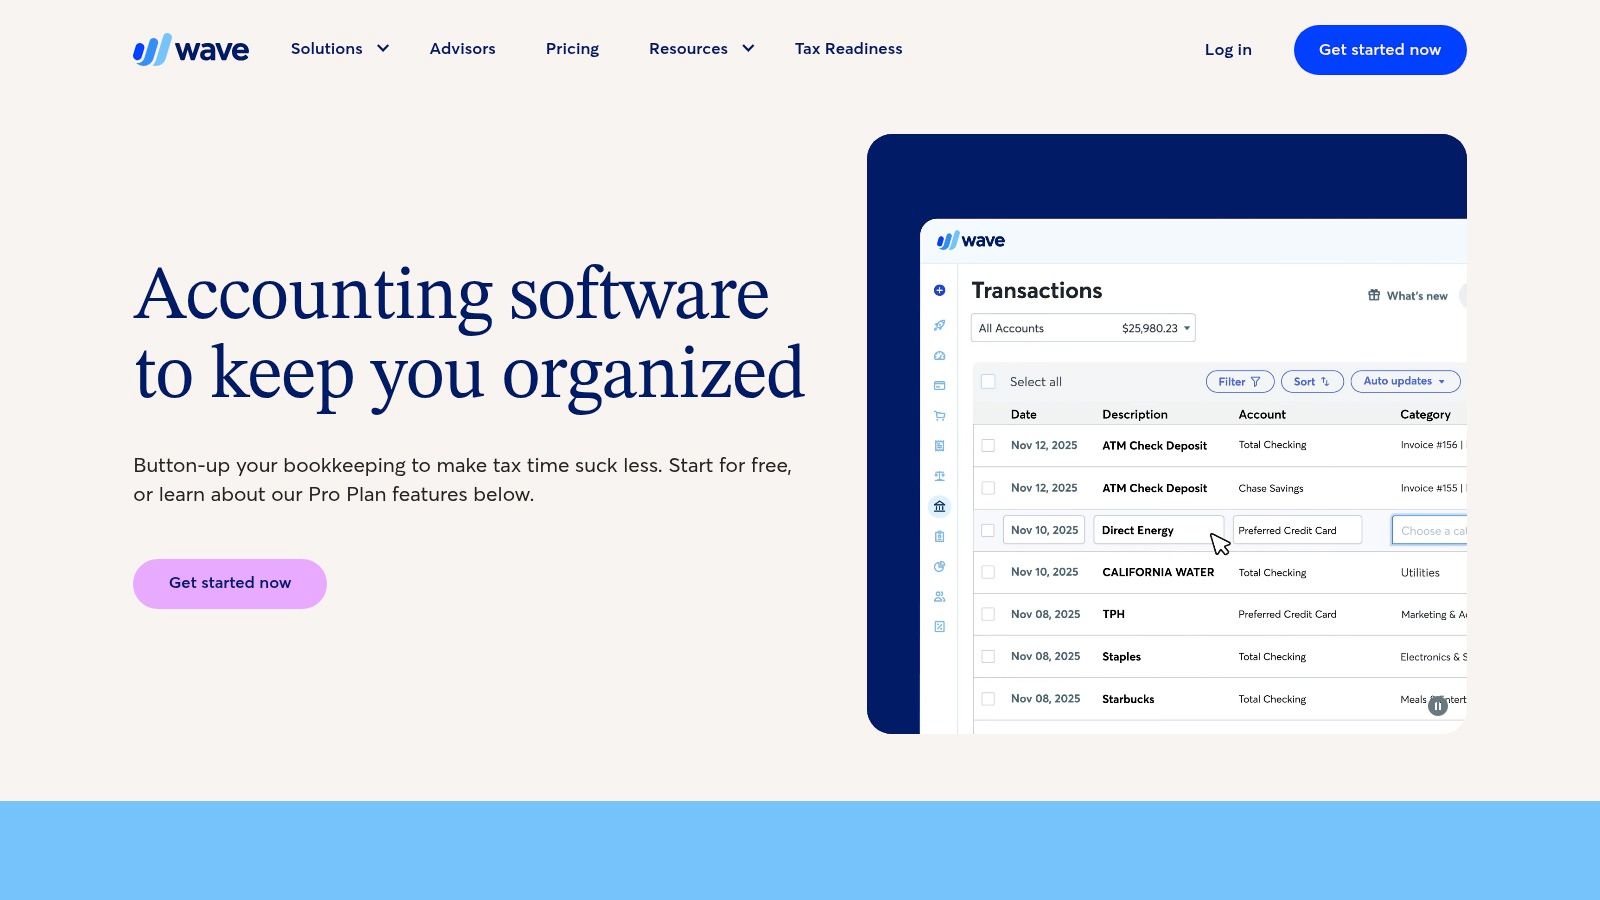This screenshot has width=1600, height=900.
Task: Click the Wave logo in the navigation bar
Action: (x=191, y=49)
